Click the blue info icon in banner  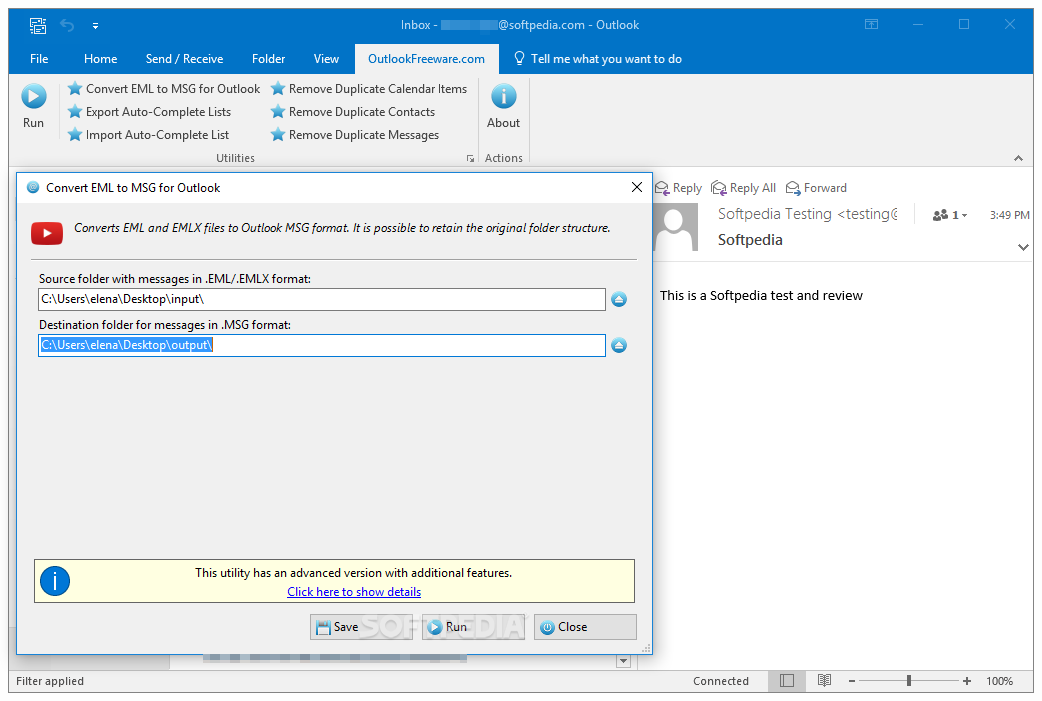pos(54,581)
